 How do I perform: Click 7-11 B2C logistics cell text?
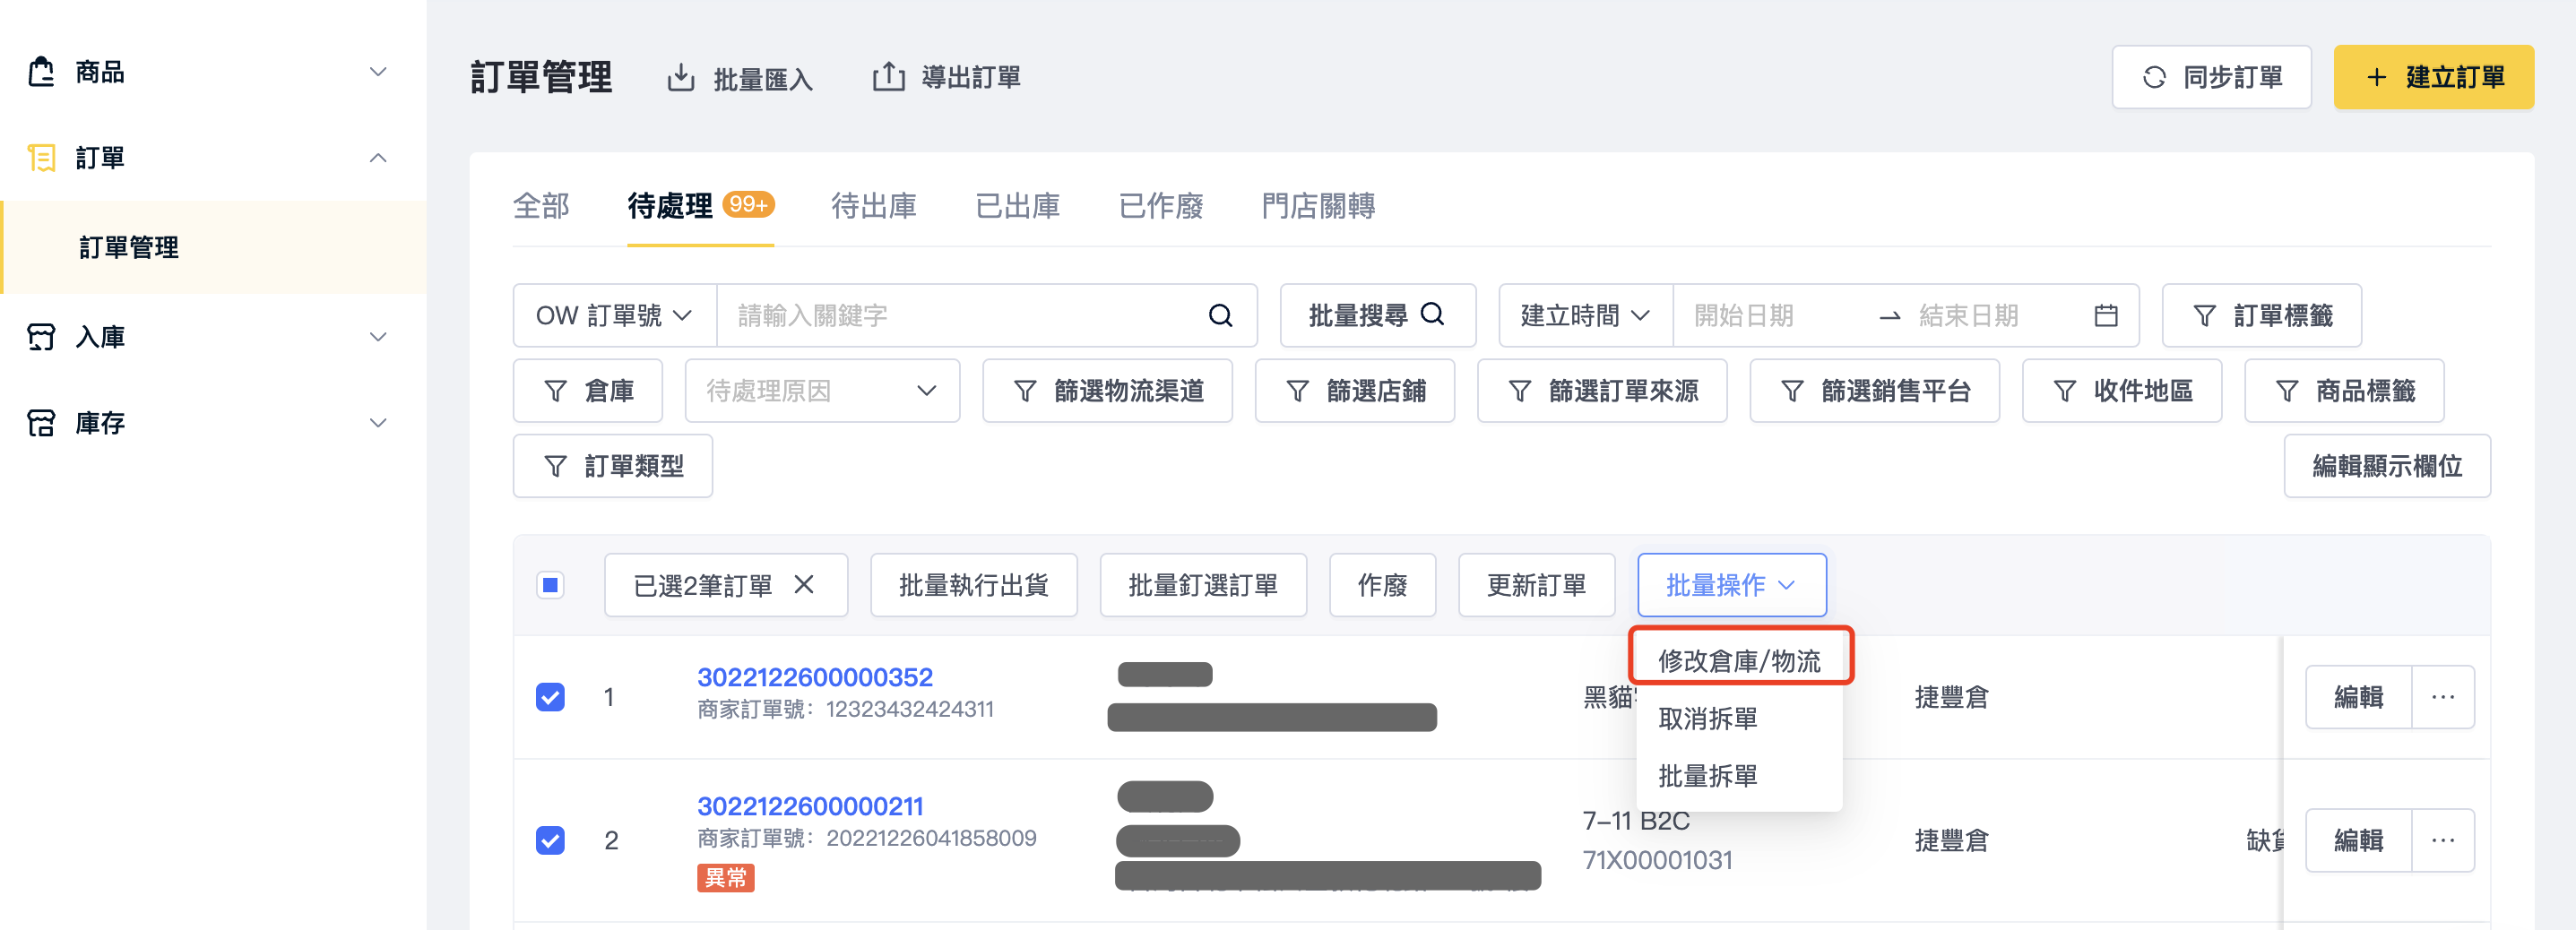click(1636, 821)
